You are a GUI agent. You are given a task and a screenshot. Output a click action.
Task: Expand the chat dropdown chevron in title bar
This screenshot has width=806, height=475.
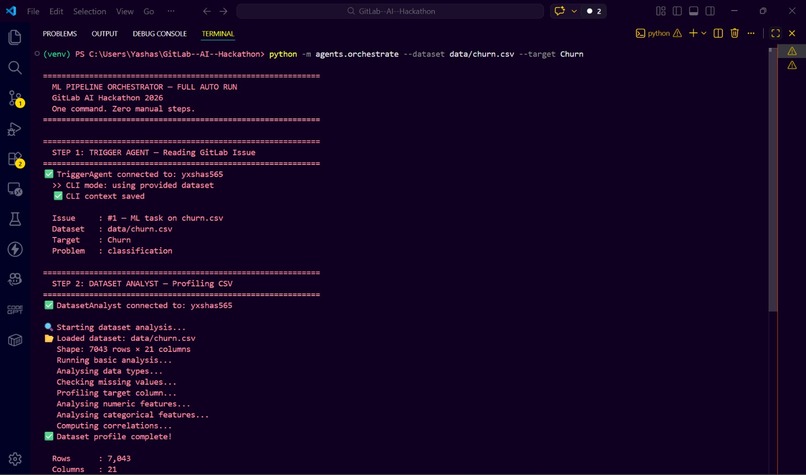574,11
